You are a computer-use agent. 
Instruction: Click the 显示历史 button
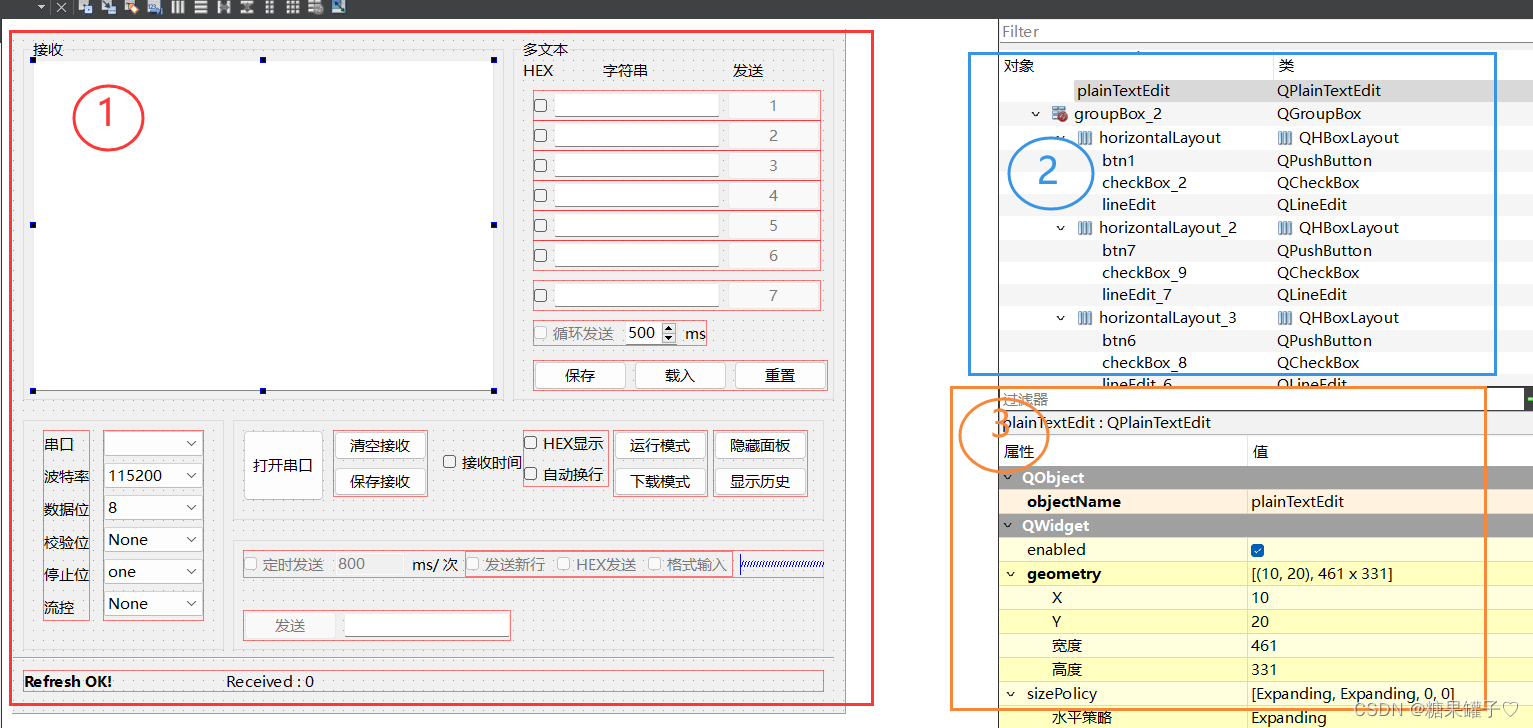pos(760,481)
